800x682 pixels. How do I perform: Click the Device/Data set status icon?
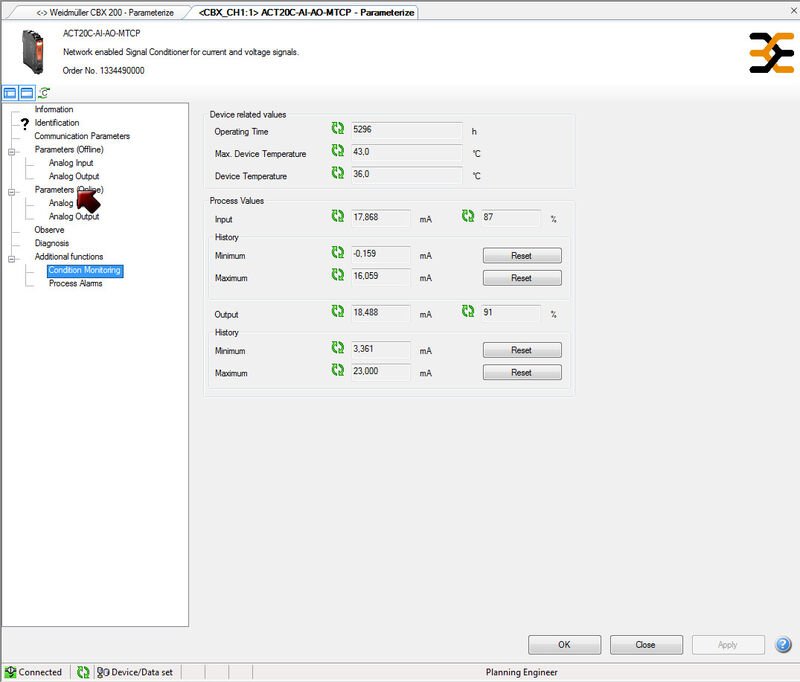point(103,672)
